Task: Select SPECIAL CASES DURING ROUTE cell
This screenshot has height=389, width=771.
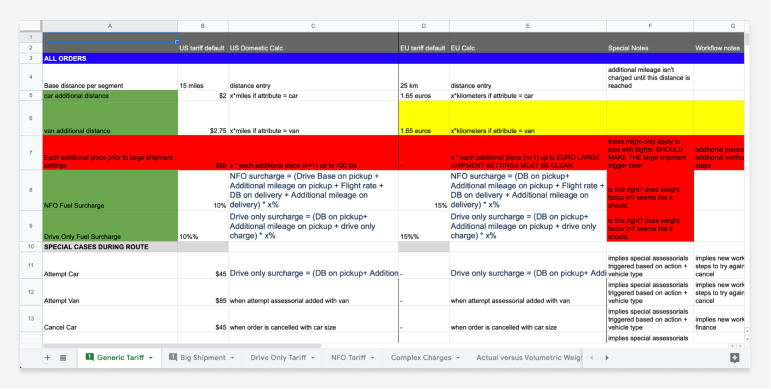Action: click(x=110, y=247)
